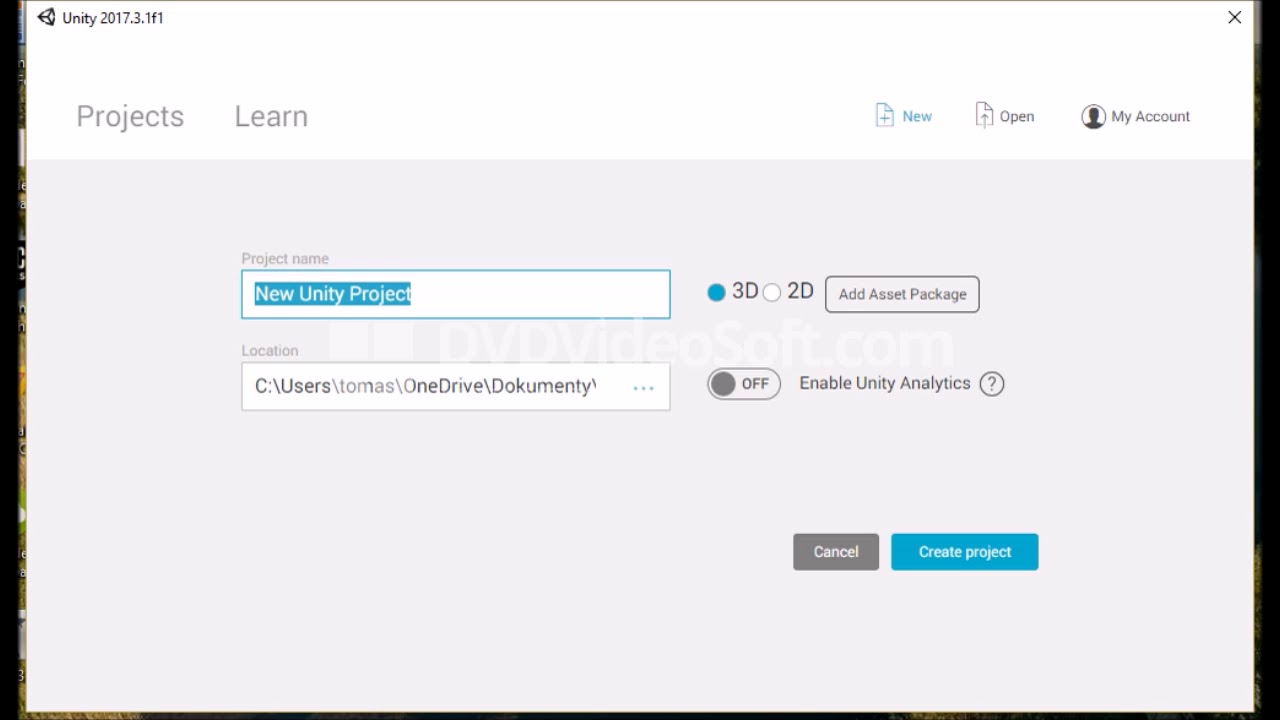Click the Create project button
1280x720 pixels.
coord(965,552)
